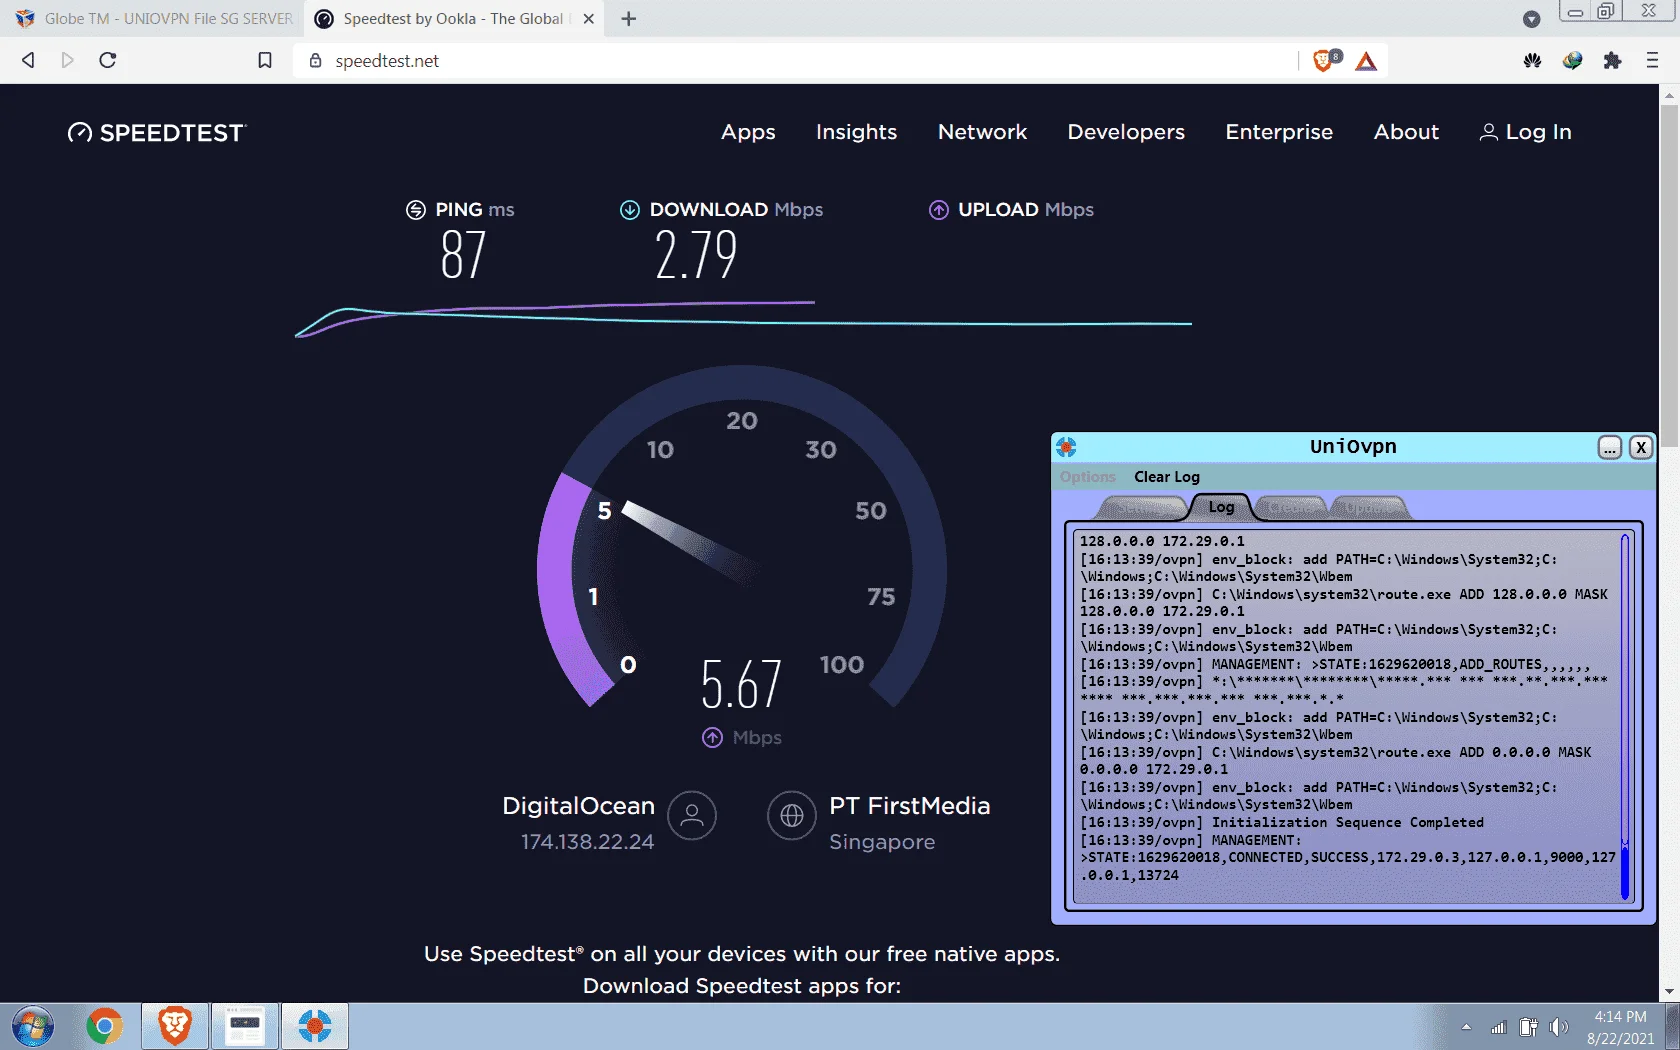Click the PT FirstMedia server name
This screenshot has height=1050, width=1680.
[x=909, y=806]
